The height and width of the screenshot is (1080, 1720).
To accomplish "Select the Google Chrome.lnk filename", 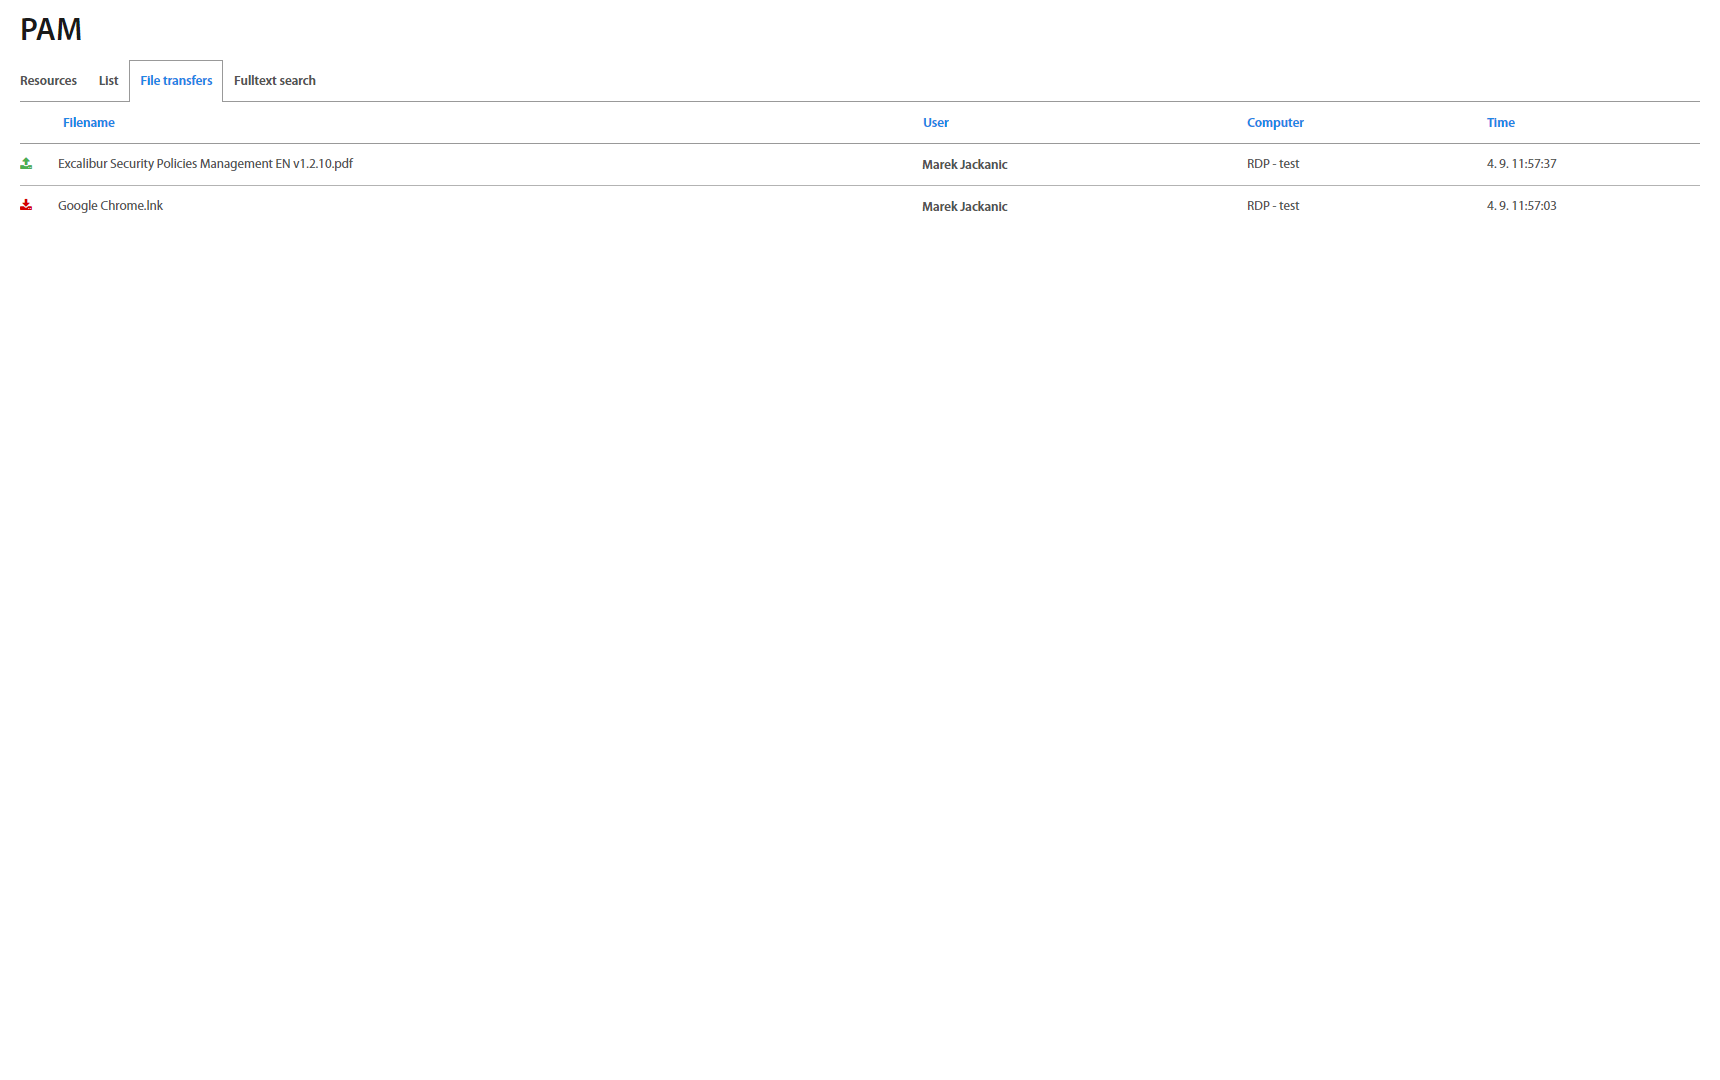I will (x=110, y=206).
